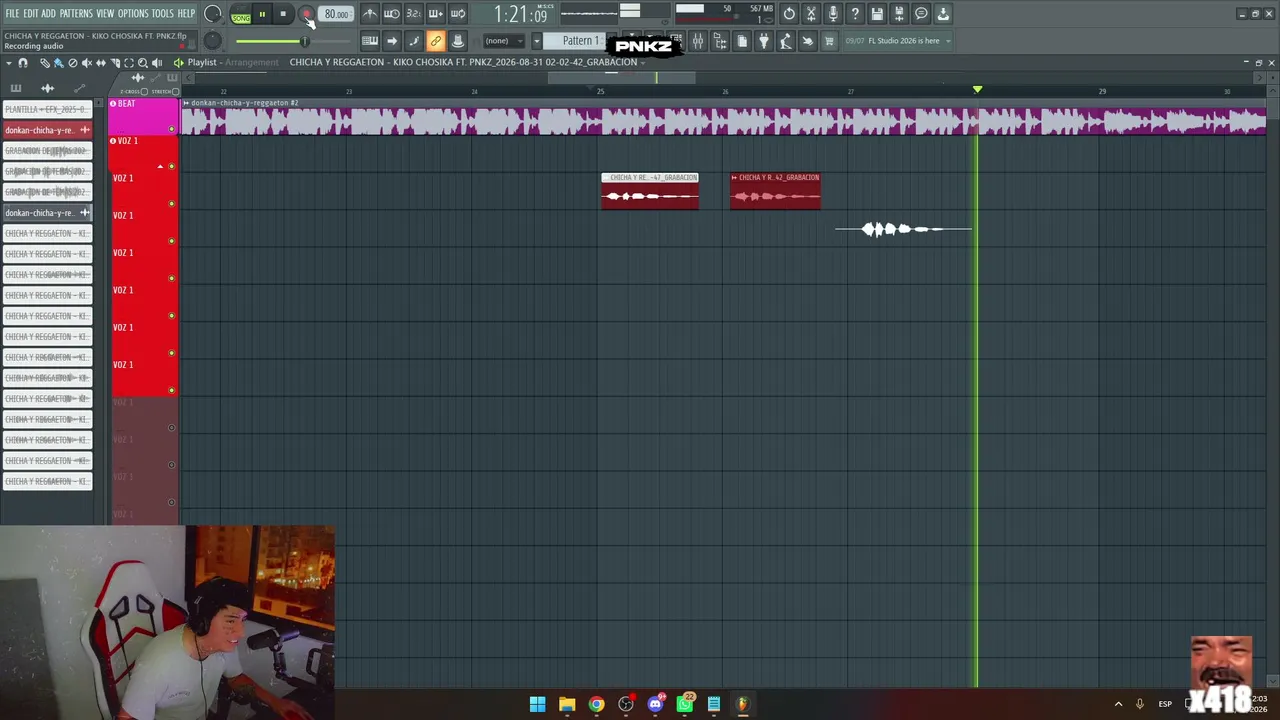
Task: Open the HELP menu
Action: (186, 14)
